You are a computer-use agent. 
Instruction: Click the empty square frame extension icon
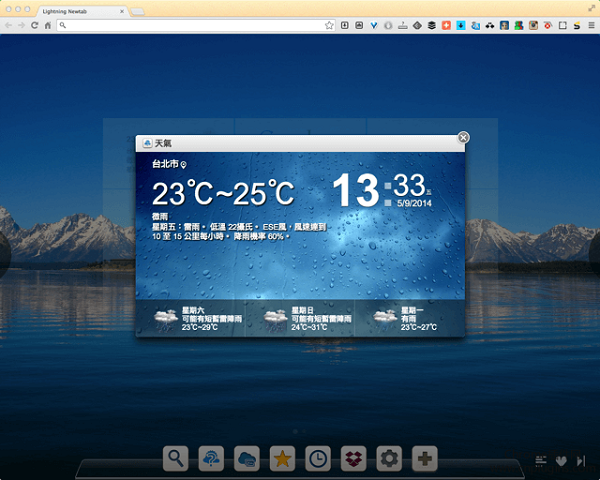562,25
